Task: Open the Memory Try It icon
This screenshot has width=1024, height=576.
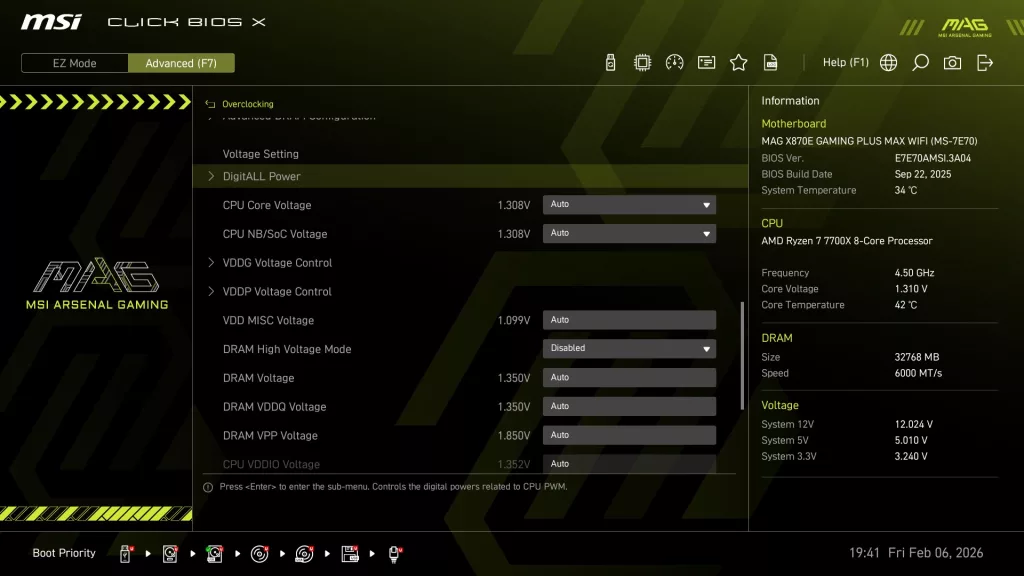Action: (x=706, y=62)
